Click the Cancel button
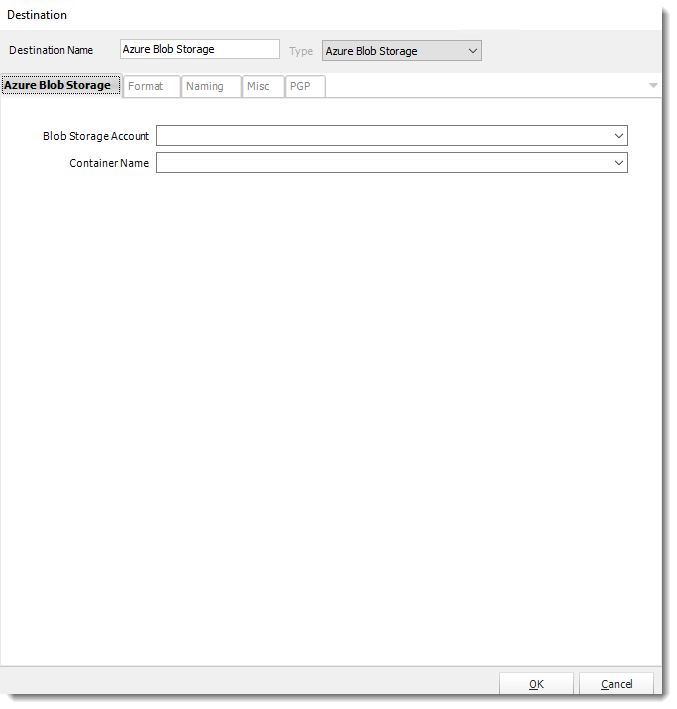The width and height of the screenshot is (677, 709). 616,684
